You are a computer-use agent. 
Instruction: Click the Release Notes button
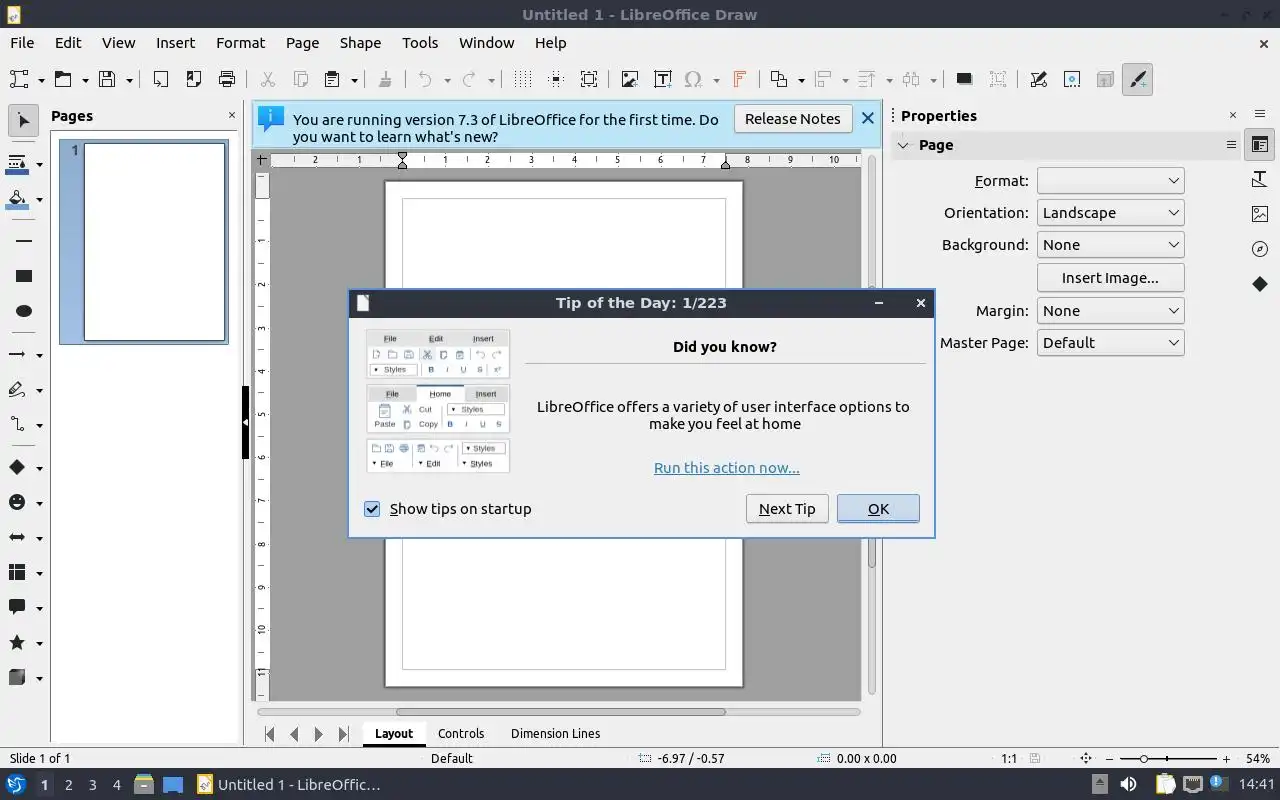tap(792, 119)
